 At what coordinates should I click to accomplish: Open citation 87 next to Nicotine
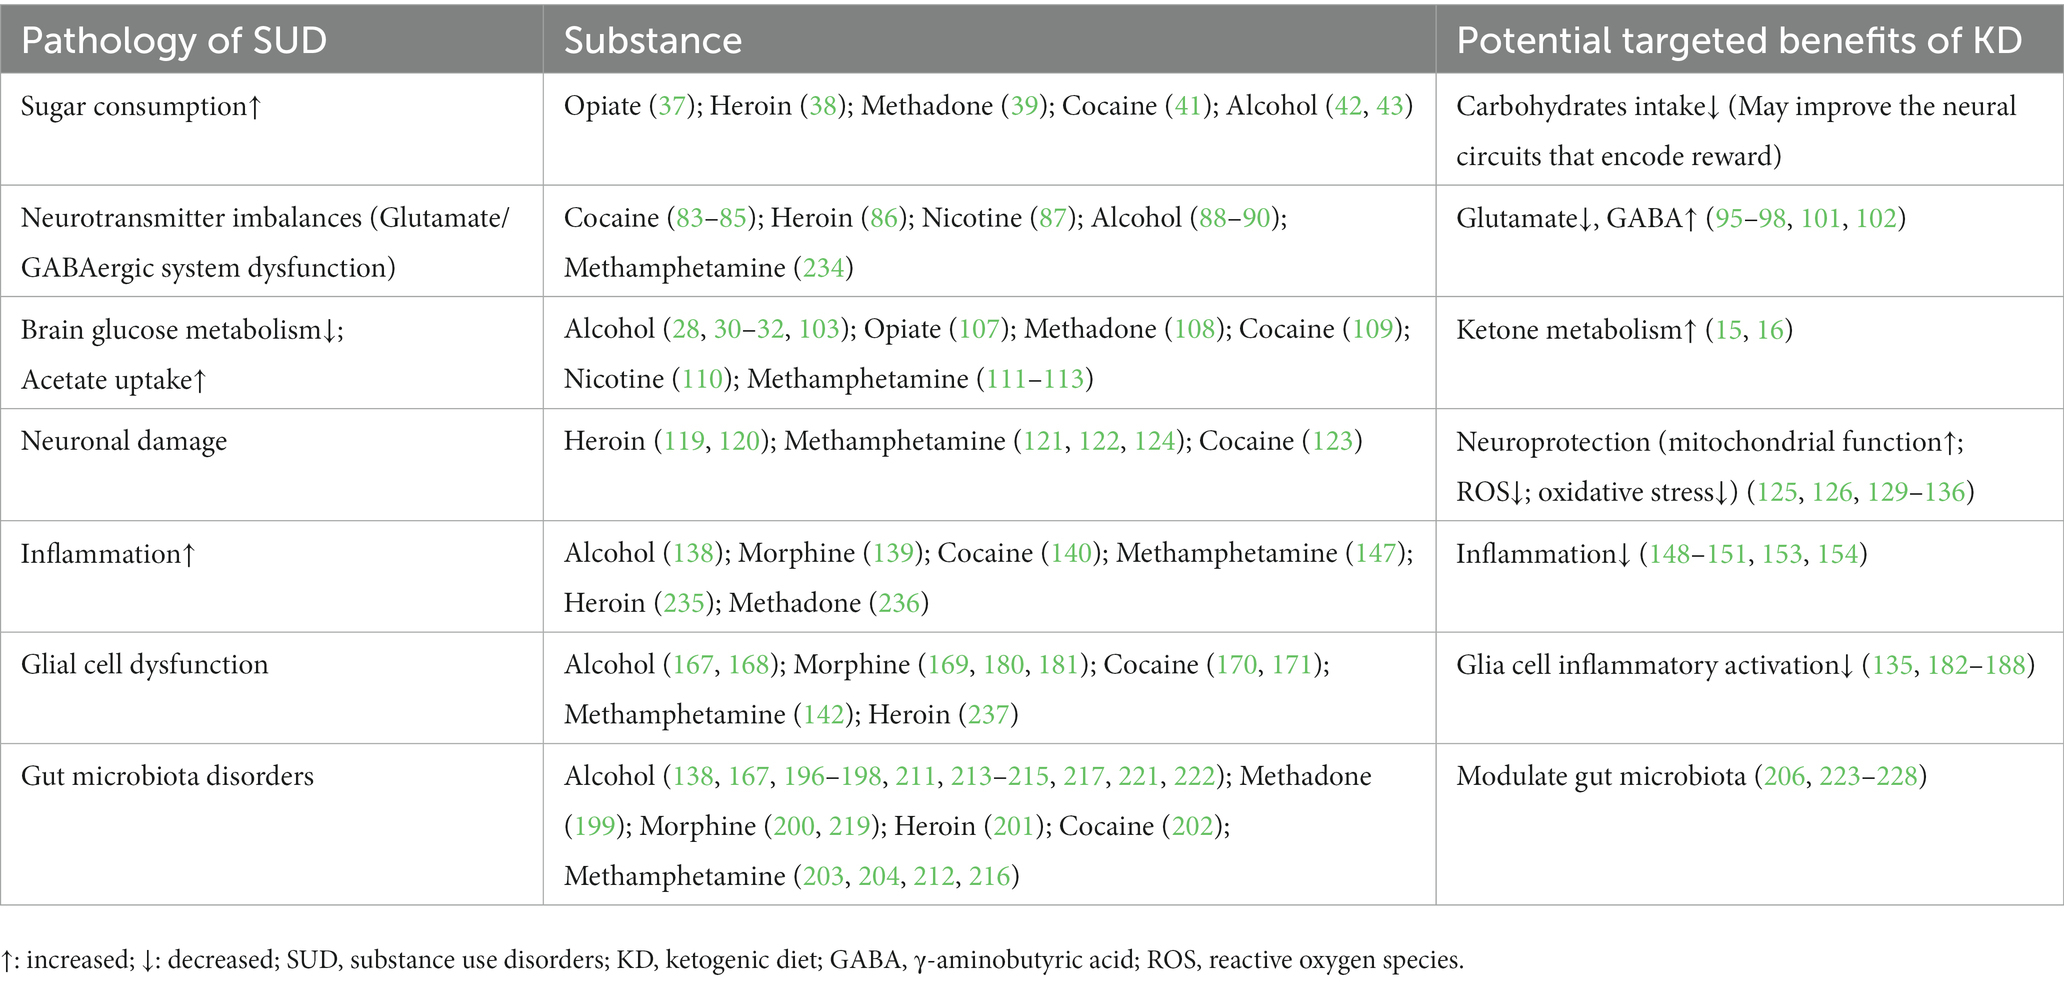pos(1053,218)
